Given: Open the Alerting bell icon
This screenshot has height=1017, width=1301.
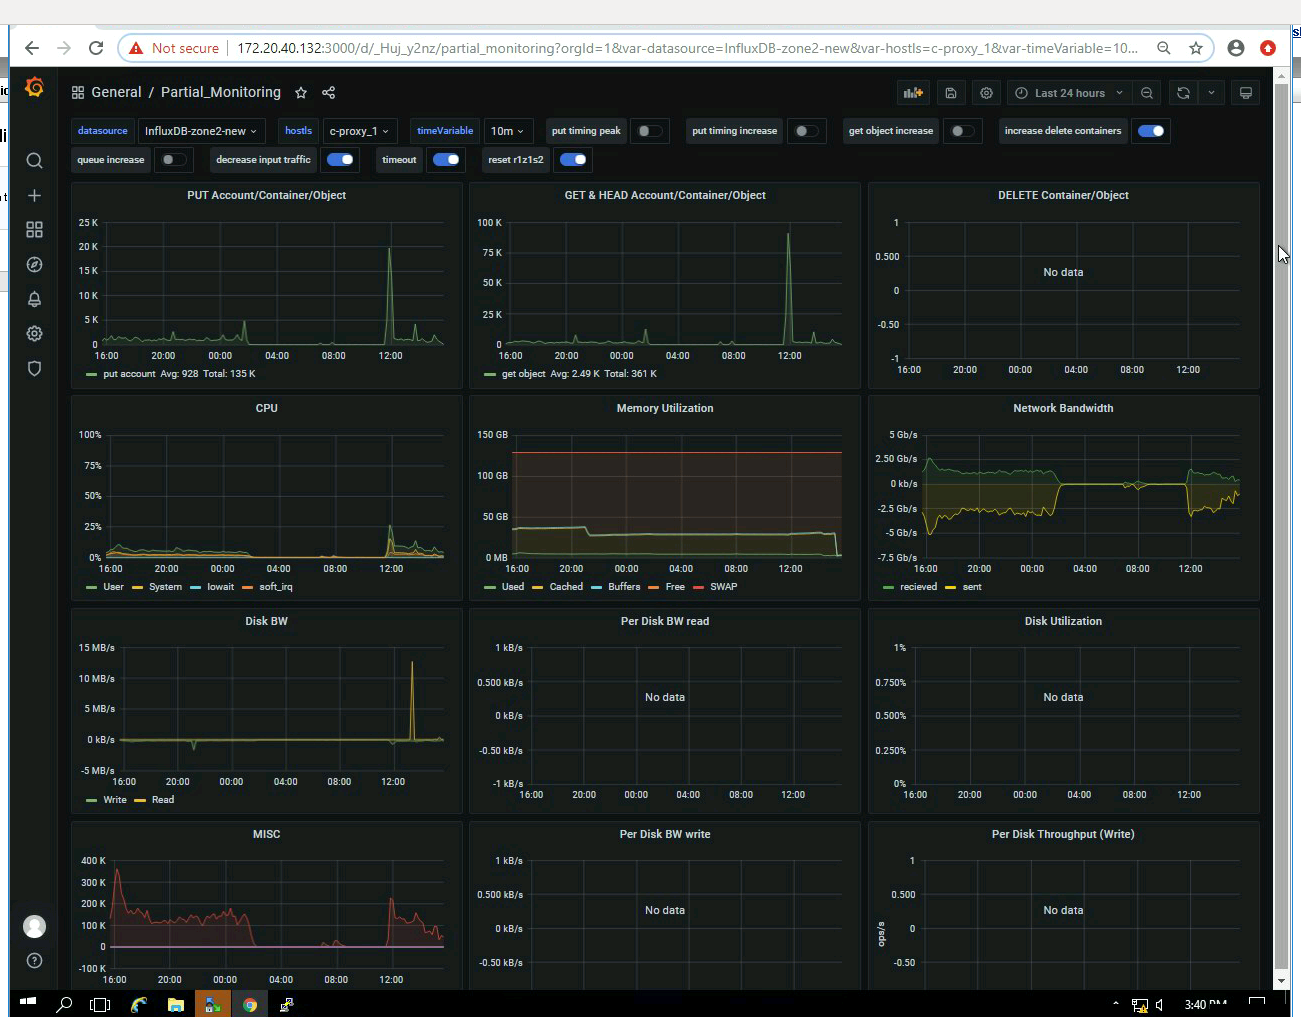Looking at the screenshot, I should coord(34,299).
